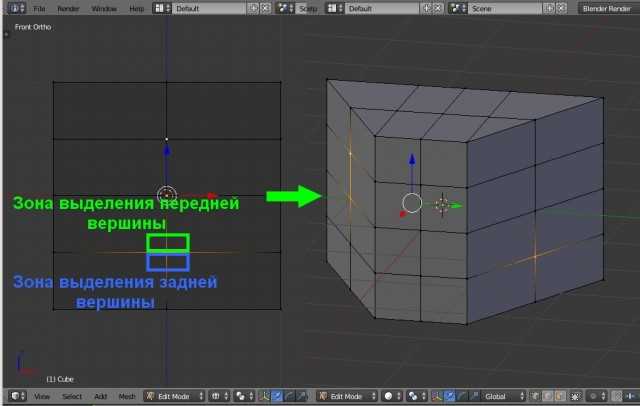Expand the right Edit Mode selector
This screenshot has width=640, height=406.
click(x=347, y=396)
